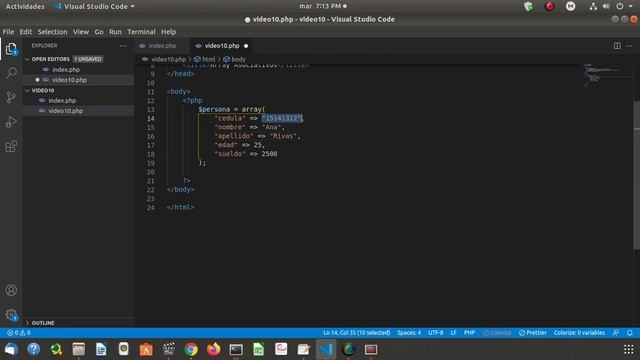Open the Ubuntu Software icon in taskbar
The image size is (640, 360).
(x=146, y=349)
